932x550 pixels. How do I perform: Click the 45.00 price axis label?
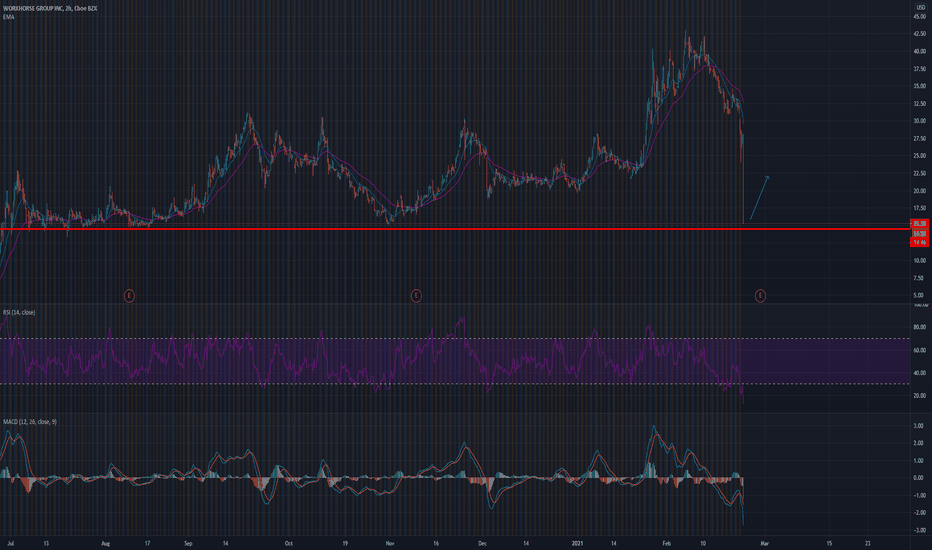[x=919, y=17]
